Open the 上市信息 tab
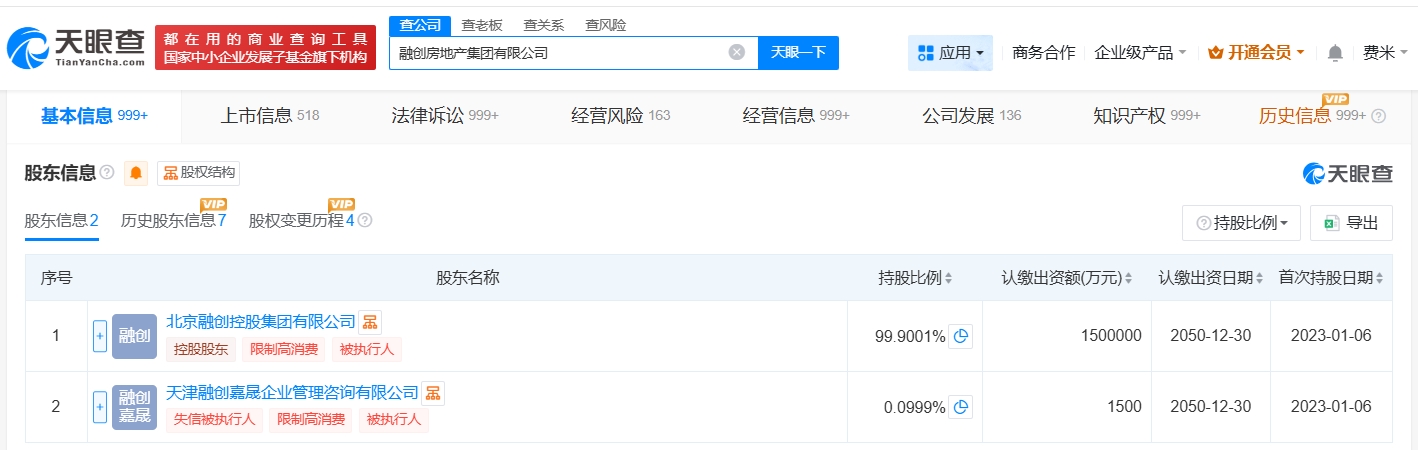Screen dimensions: 1418x450 coord(269,116)
